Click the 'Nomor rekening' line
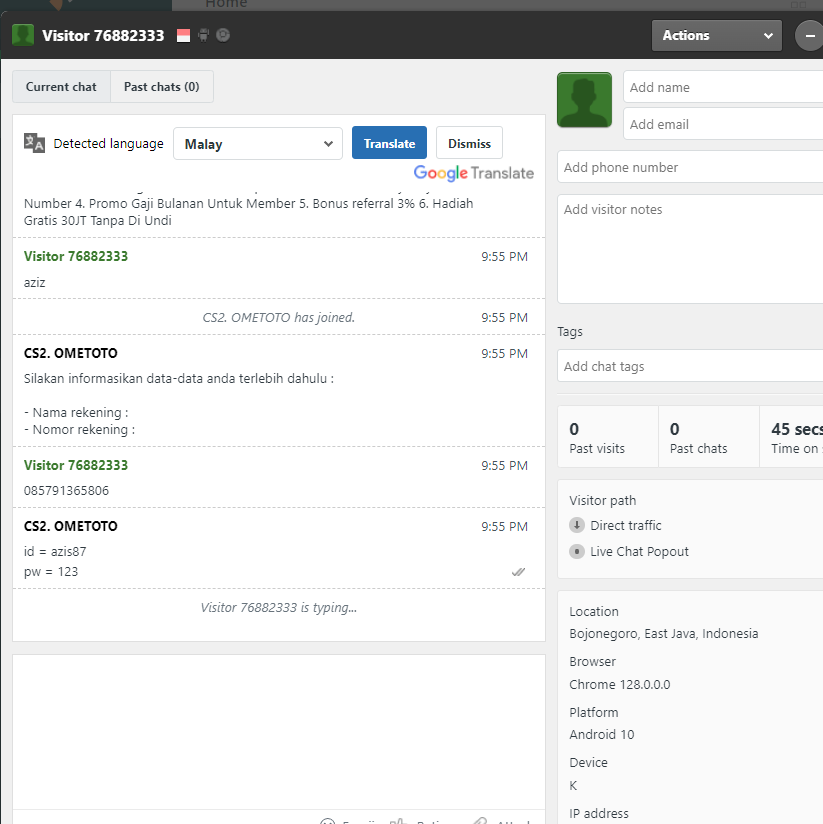Screen dimensions: 823x824 [x=79, y=430]
